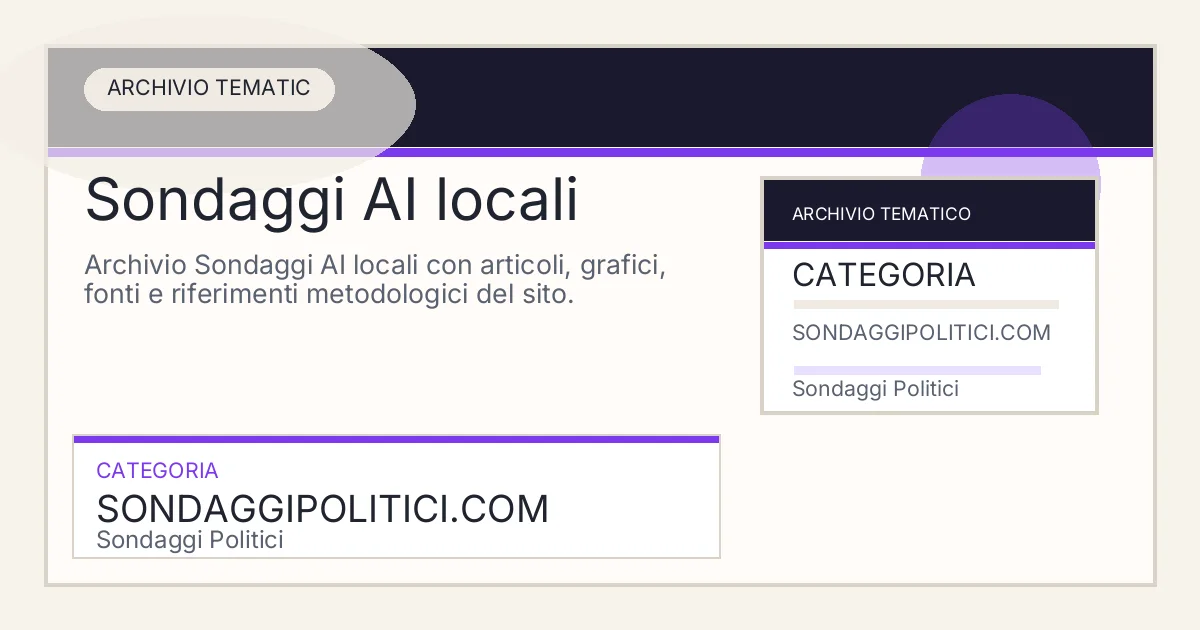Select the Sondaggi AI locali main title
Viewport: 1200px width, 630px height.
(x=331, y=200)
